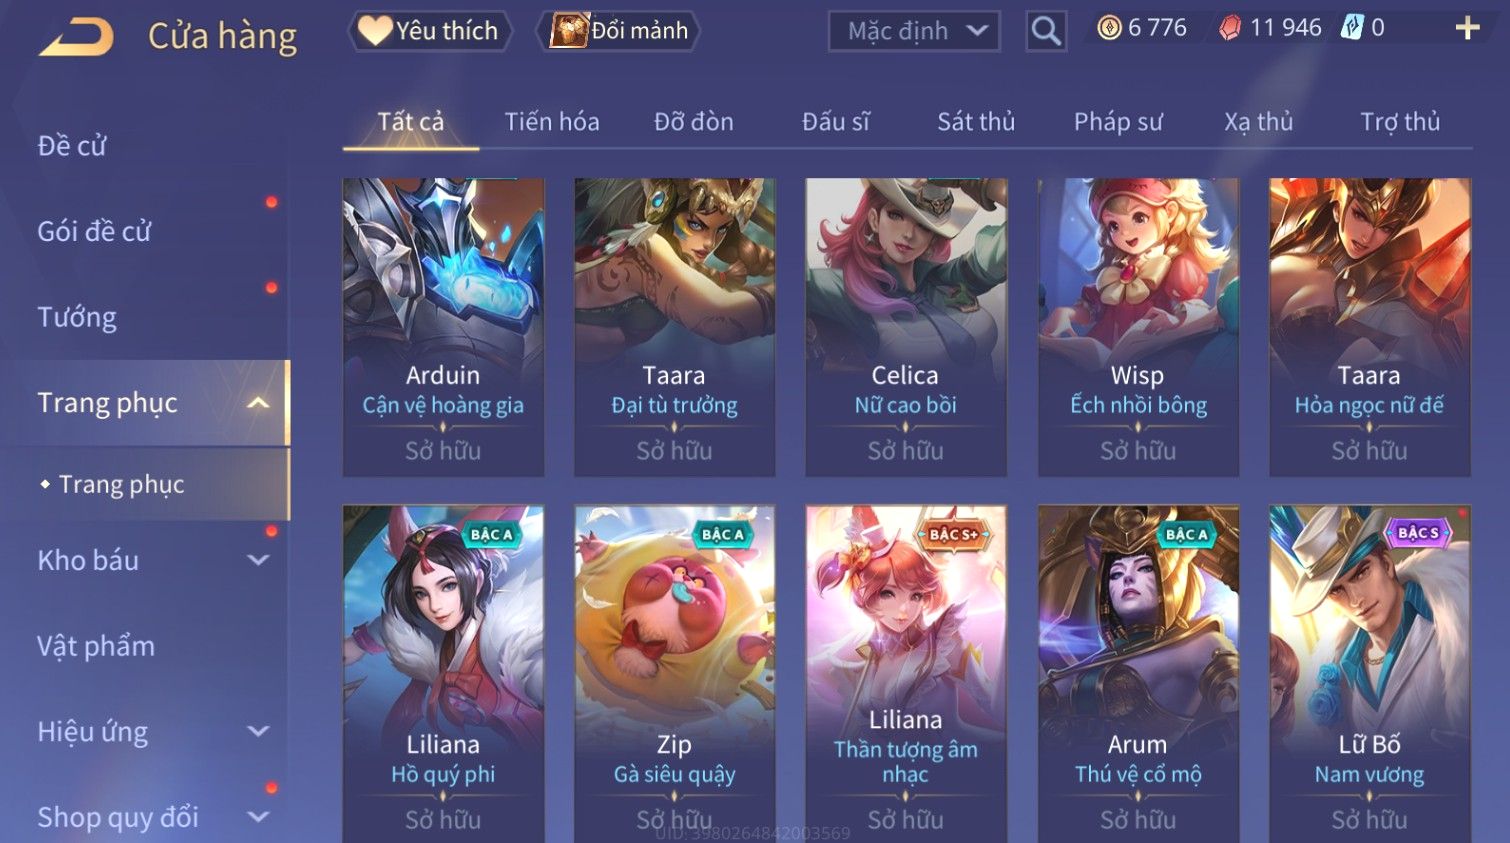Screen dimensions: 1510x843
Task: Select the Xạ thủ tab
Action: tap(1259, 122)
